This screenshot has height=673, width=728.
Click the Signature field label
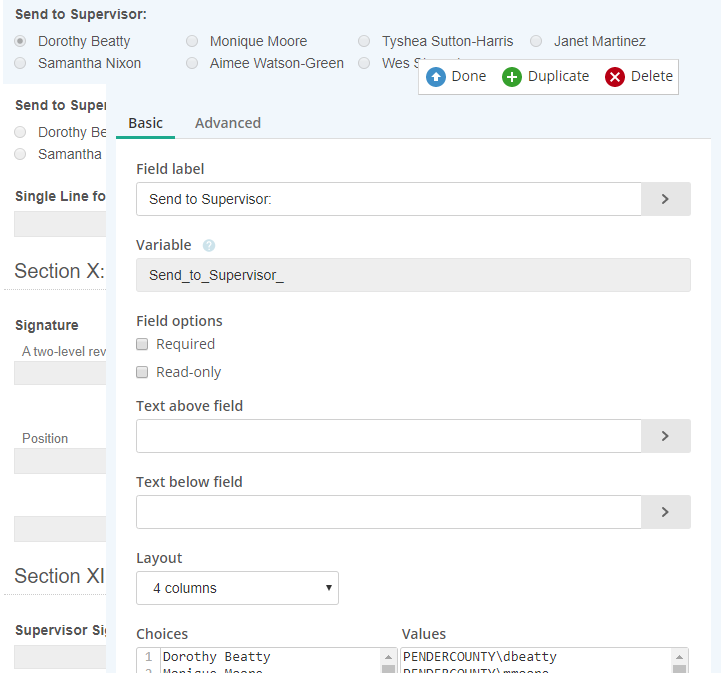(46, 325)
